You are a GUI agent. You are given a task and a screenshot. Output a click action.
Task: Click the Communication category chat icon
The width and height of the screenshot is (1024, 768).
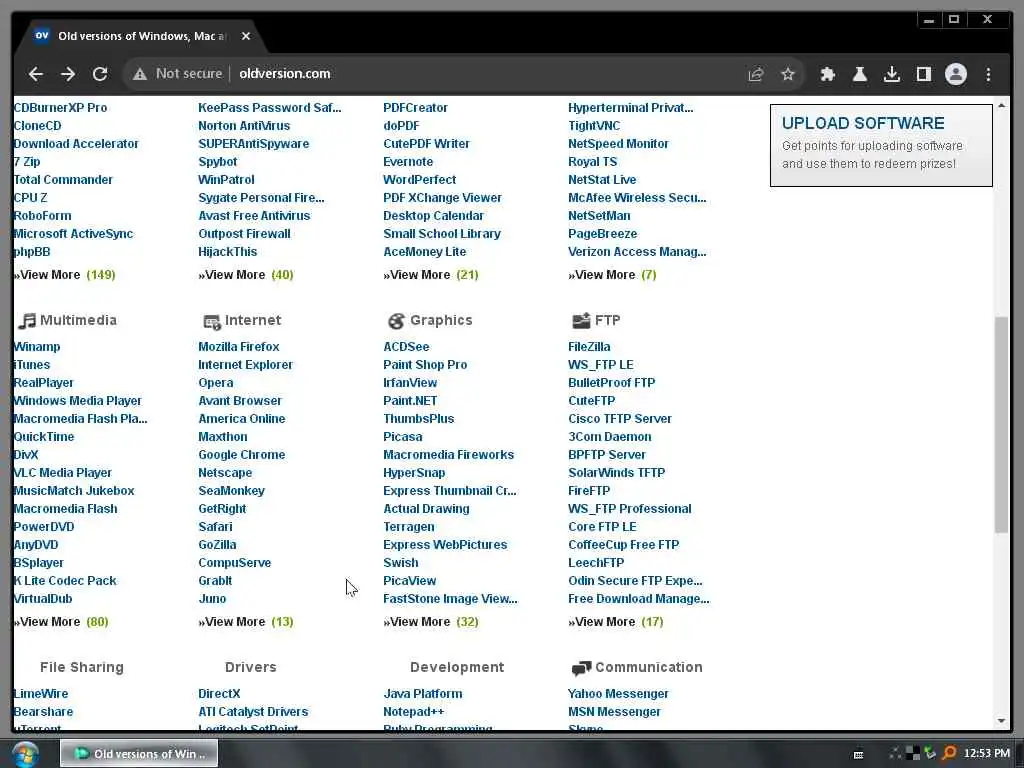tap(581, 667)
